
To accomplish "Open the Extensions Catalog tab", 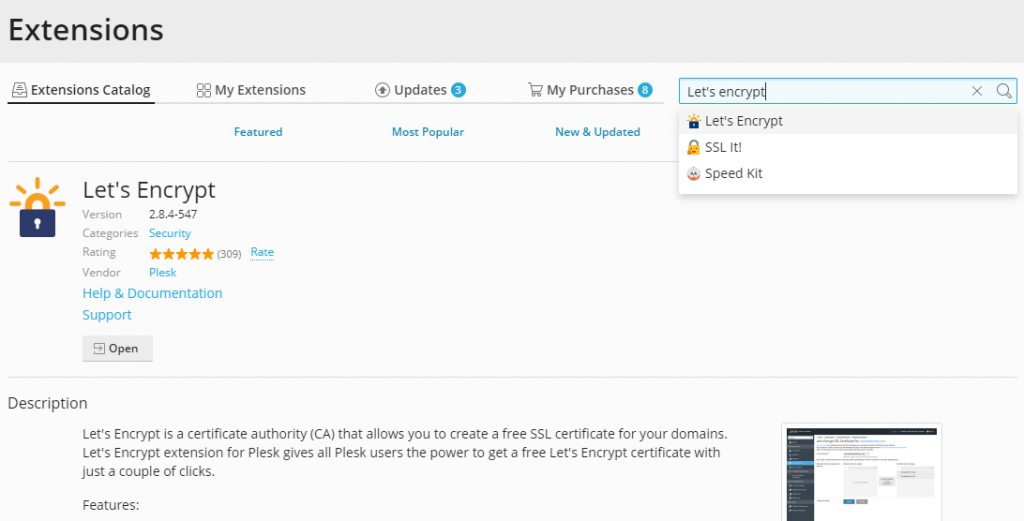I will [x=81, y=90].
